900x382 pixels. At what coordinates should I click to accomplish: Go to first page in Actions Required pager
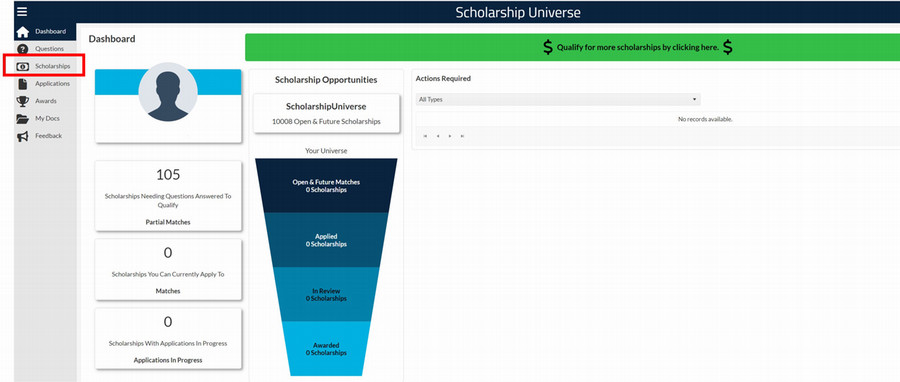click(x=425, y=136)
